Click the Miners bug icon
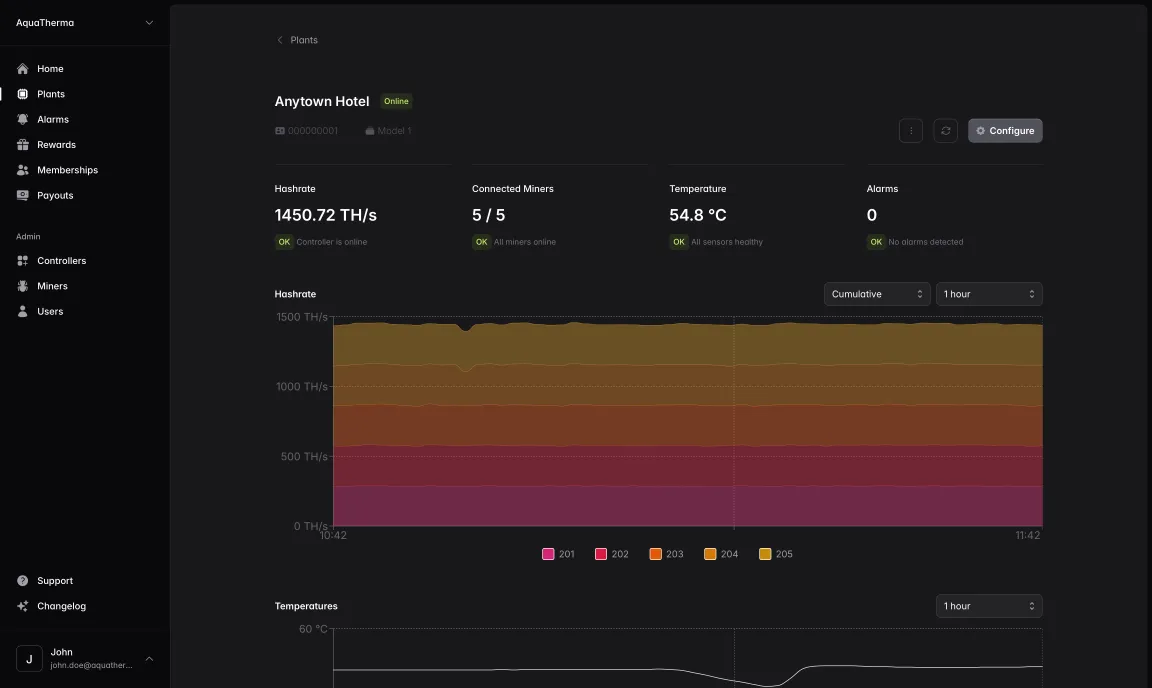 (22, 285)
